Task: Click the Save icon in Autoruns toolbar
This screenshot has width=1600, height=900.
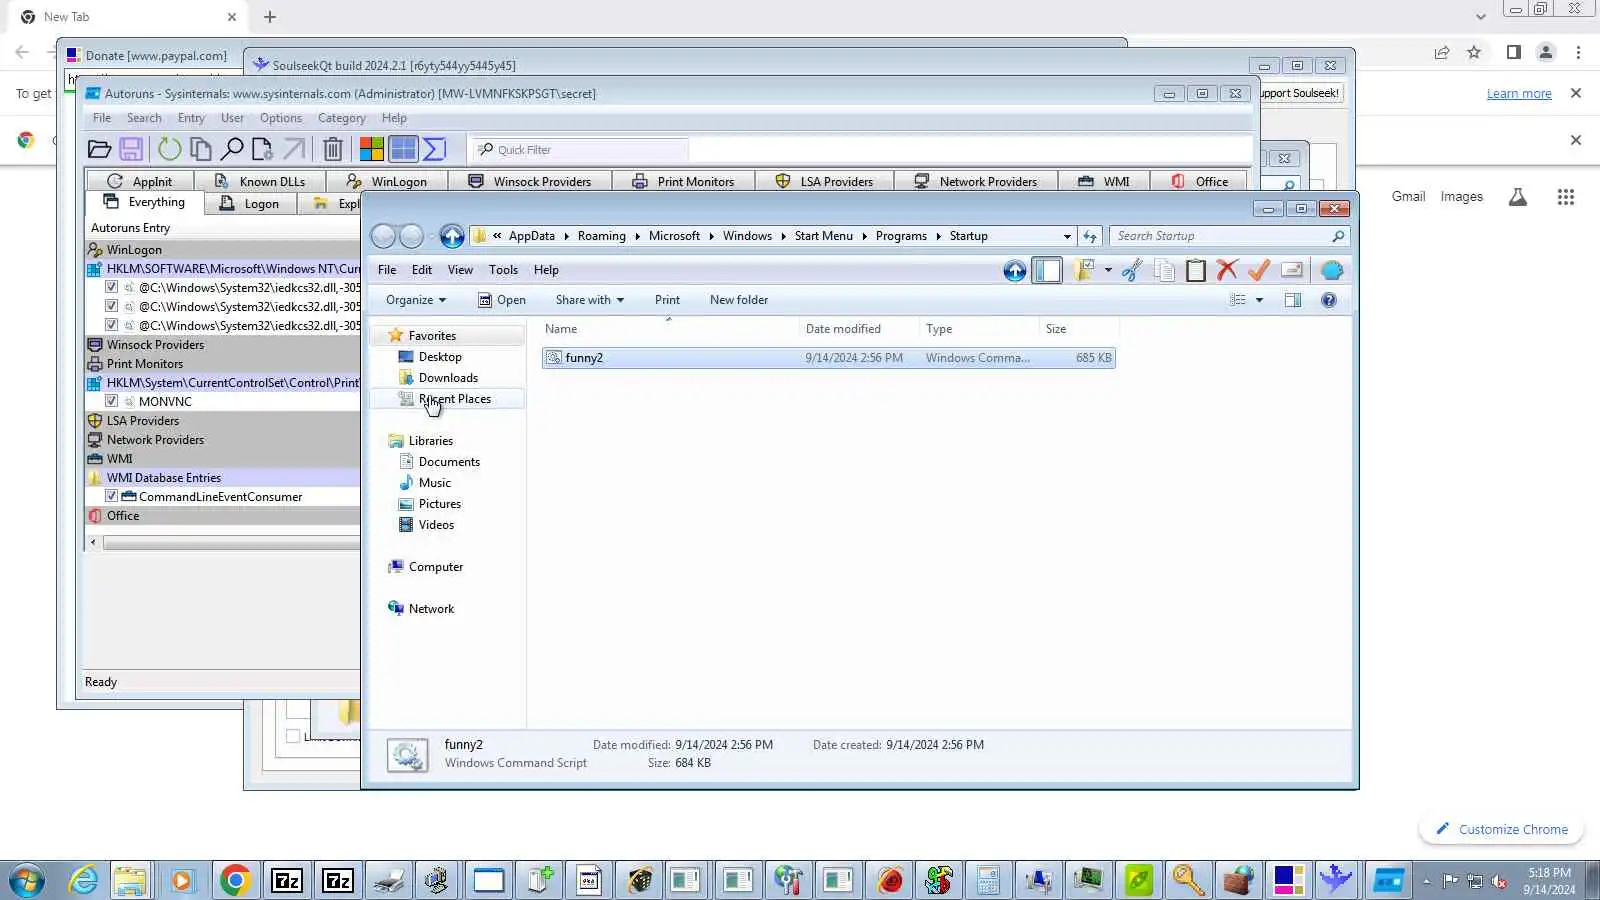Action: pos(131,150)
